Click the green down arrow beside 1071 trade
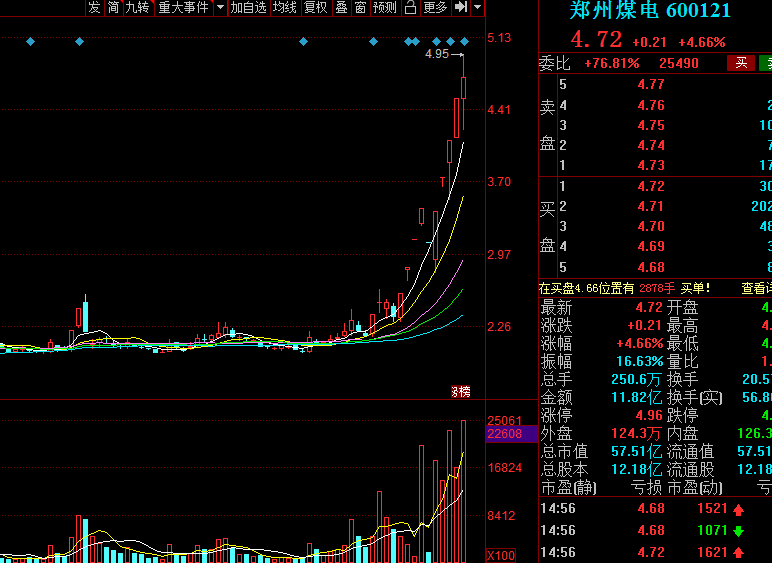The image size is (772, 563). [738, 531]
